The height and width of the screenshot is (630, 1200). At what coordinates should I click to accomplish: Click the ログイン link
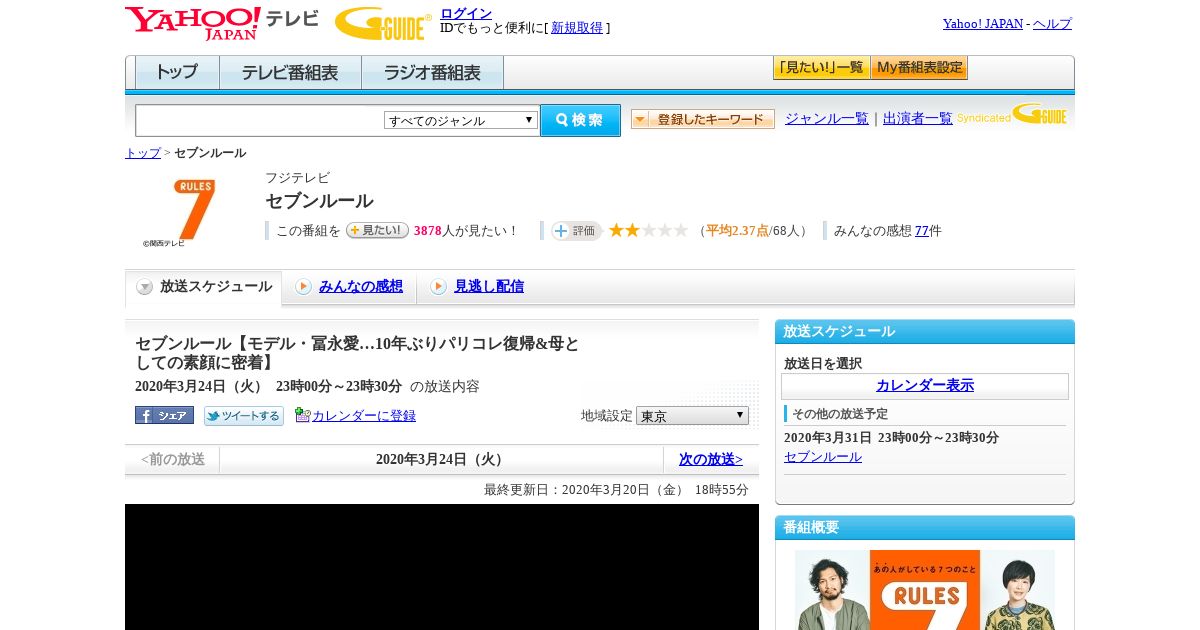click(x=466, y=13)
